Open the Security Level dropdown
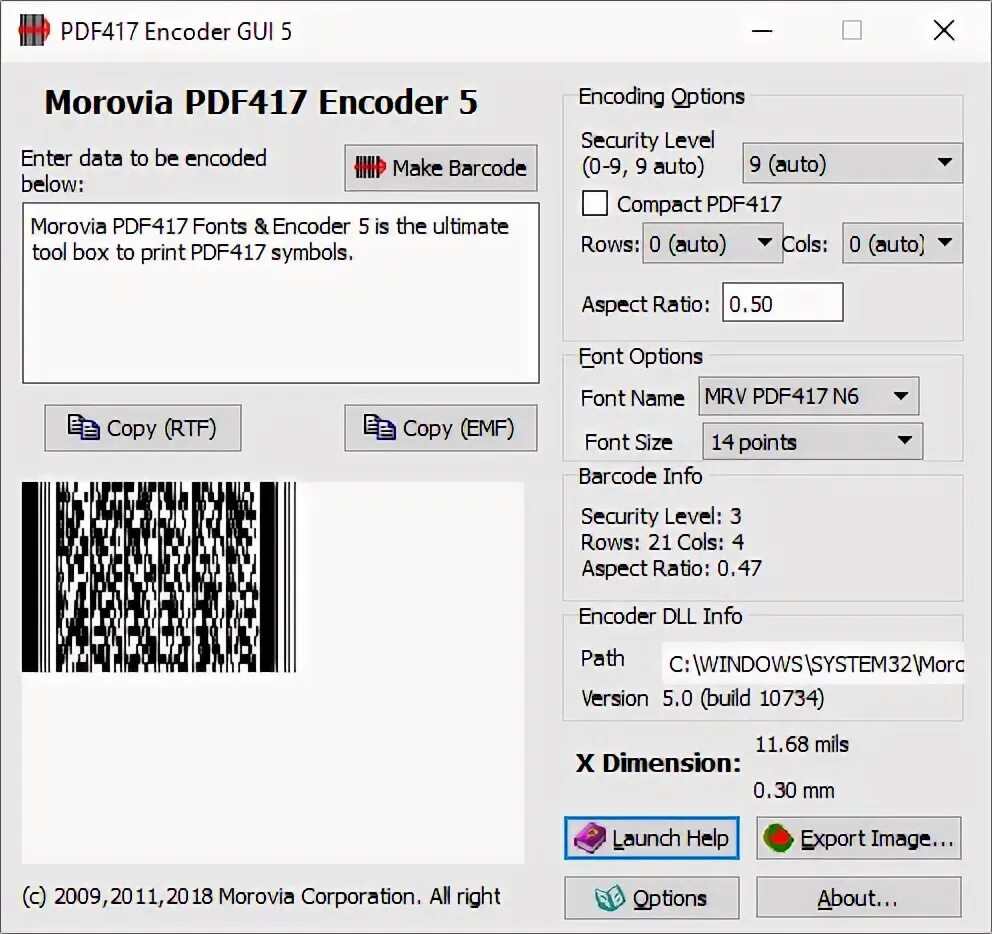Image resolution: width=992 pixels, height=934 pixels. 852,164
